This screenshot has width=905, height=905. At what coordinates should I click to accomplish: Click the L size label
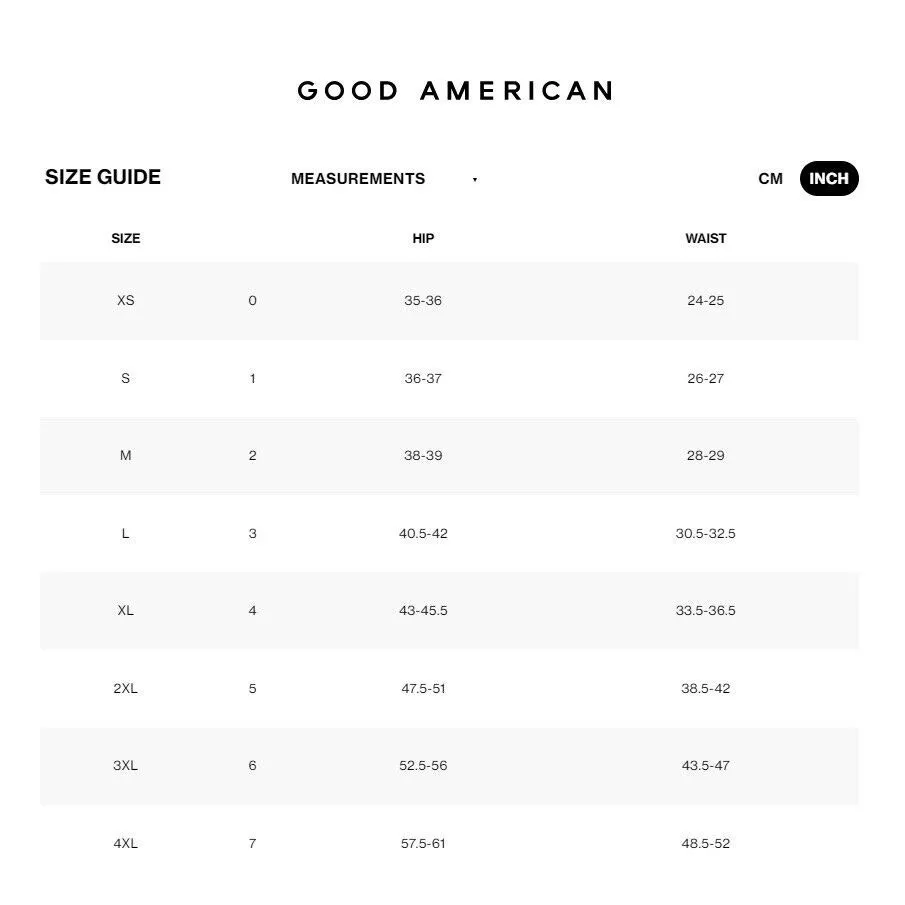pyautogui.click(x=126, y=534)
